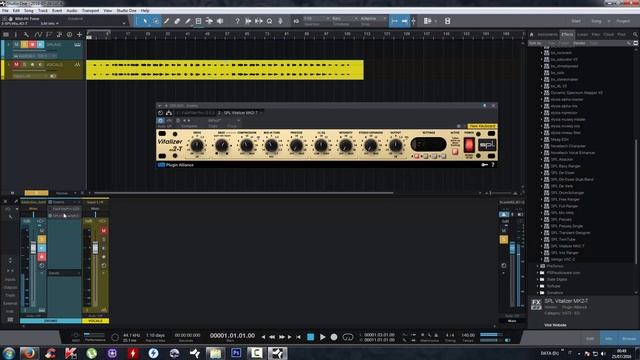This screenshot has width=640, height=360.
Task: Switch to the Effects browser tab
Action: [567, 35]
